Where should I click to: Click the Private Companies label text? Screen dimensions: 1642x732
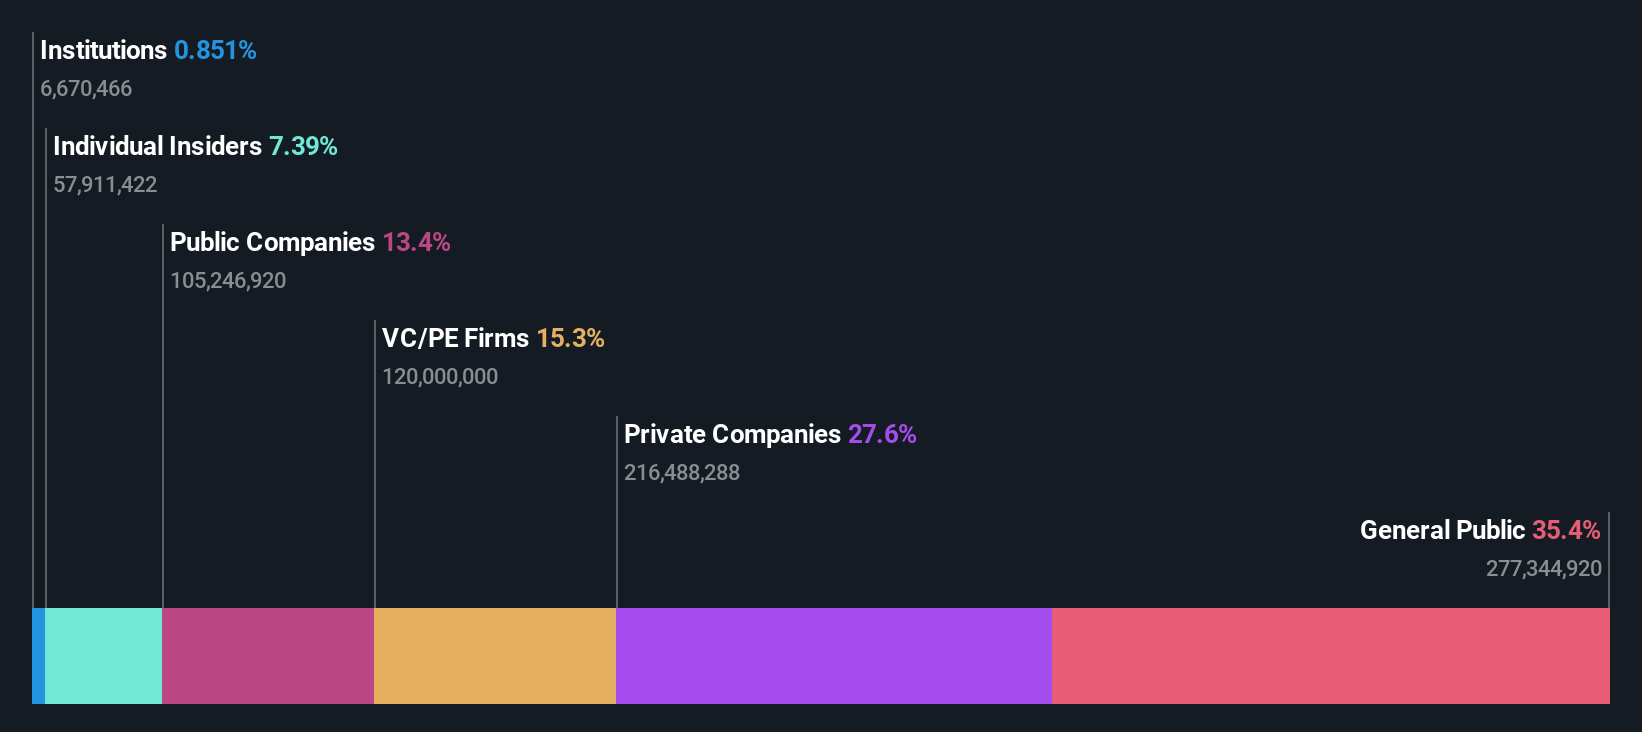[x=733, y=434]
